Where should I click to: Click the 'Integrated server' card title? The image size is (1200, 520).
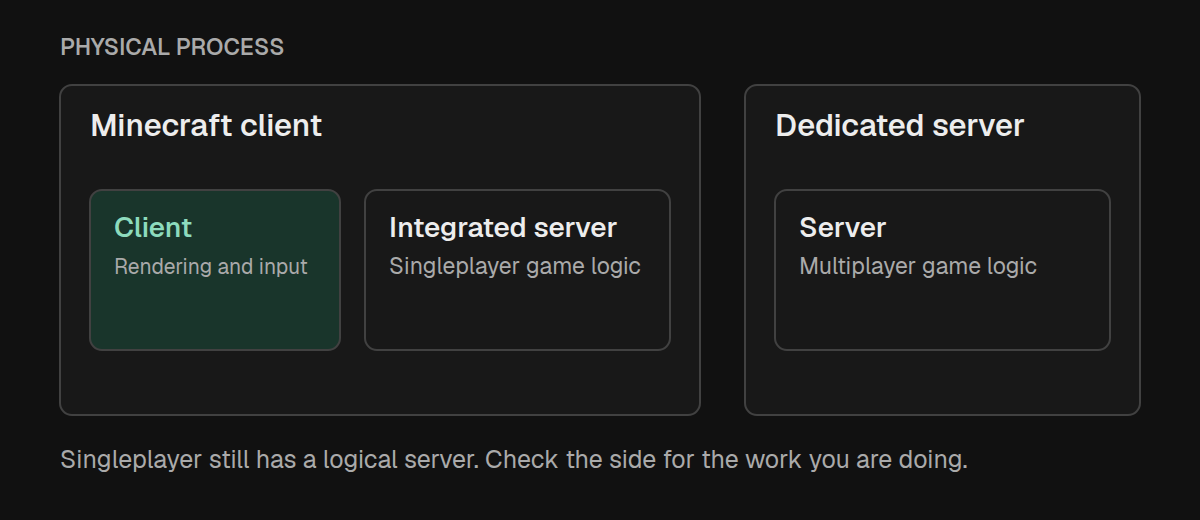click(503, 228)
